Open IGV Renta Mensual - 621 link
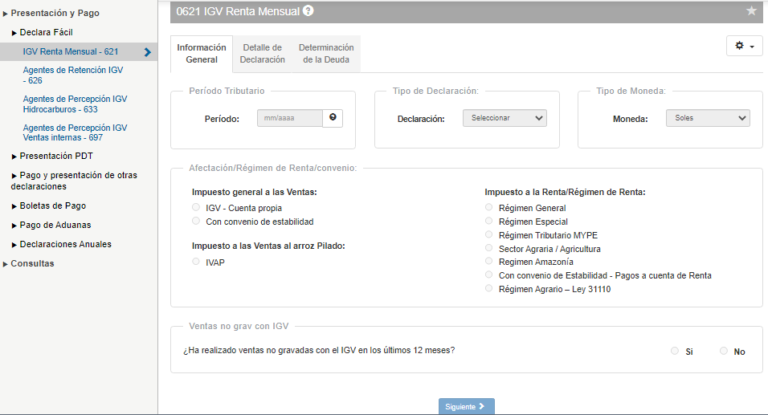 (71, 51)
